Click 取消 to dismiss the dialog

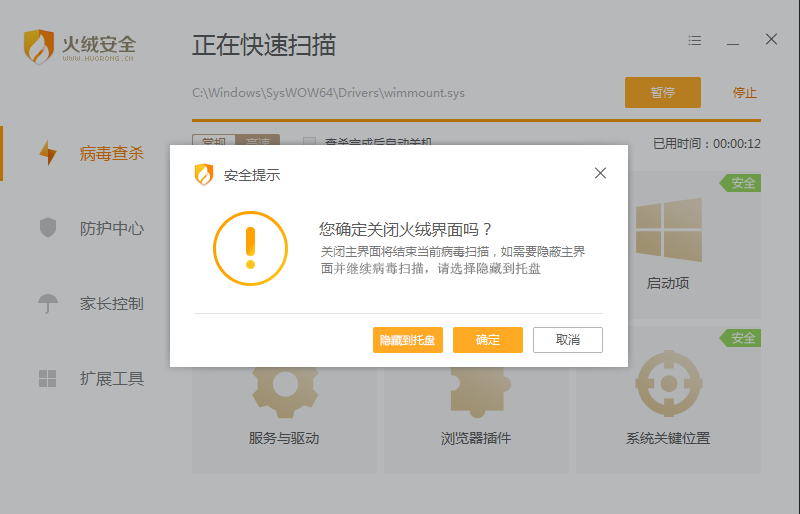(x=568, y=340)
